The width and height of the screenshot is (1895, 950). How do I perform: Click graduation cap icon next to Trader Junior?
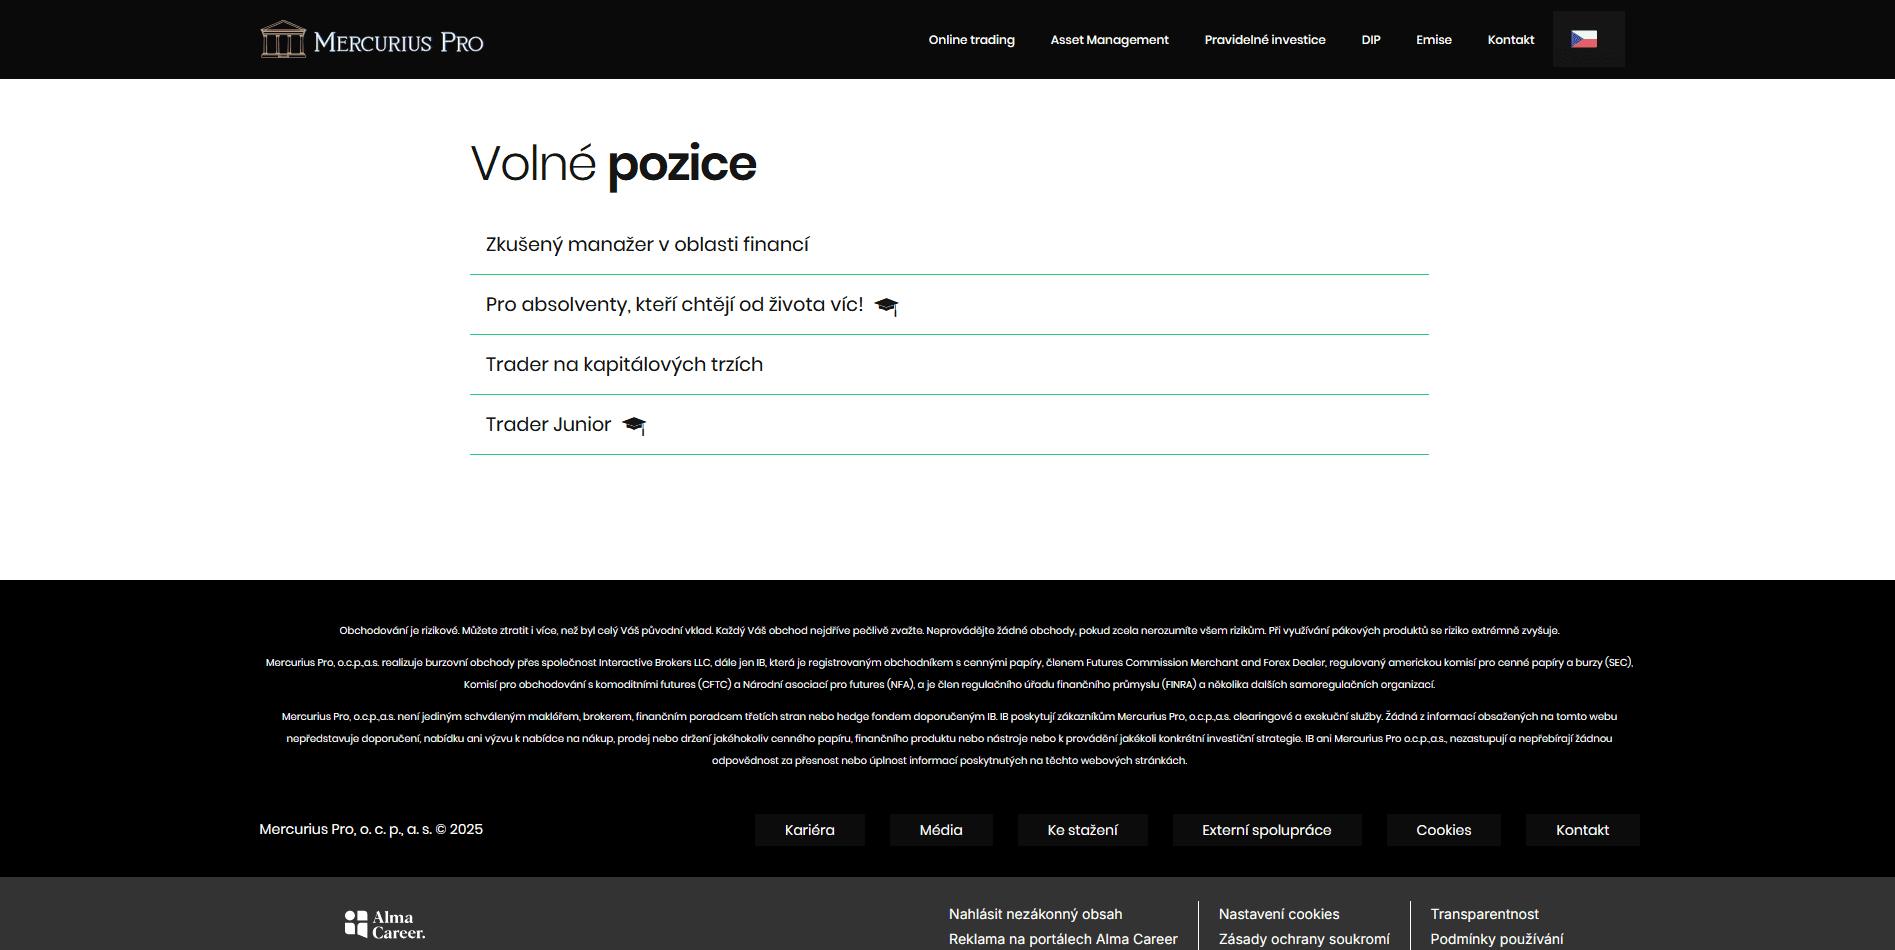[x=634, y=426]
